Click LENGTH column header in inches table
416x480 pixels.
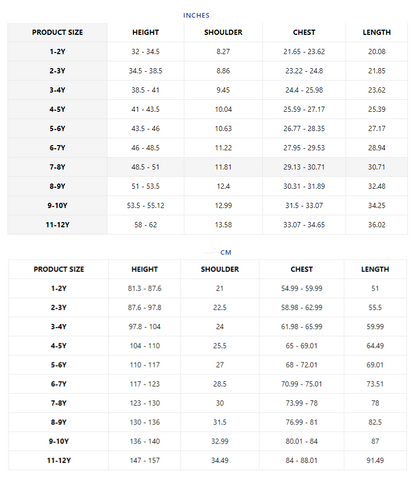tap(377, 32)
